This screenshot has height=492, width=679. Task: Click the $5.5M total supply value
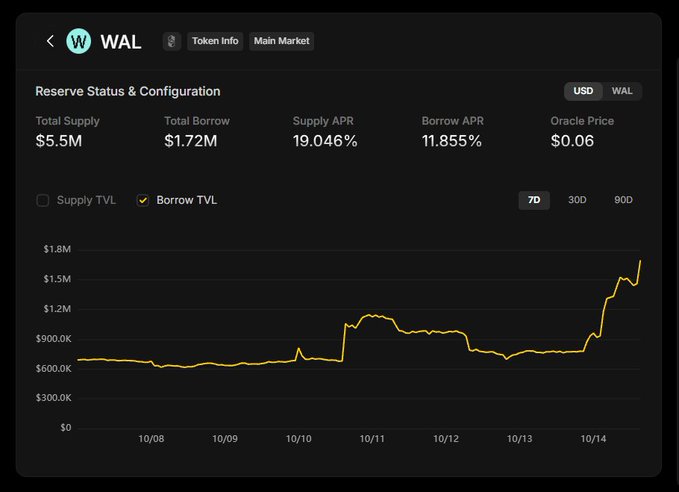tap(59, 141)
